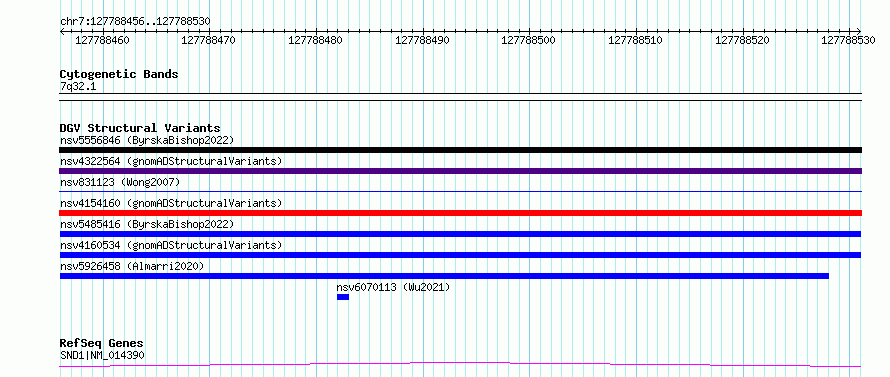Viewport: 890px width, 377px height.
Task: Click ruler position 127788510
Action: pos(636,40)
